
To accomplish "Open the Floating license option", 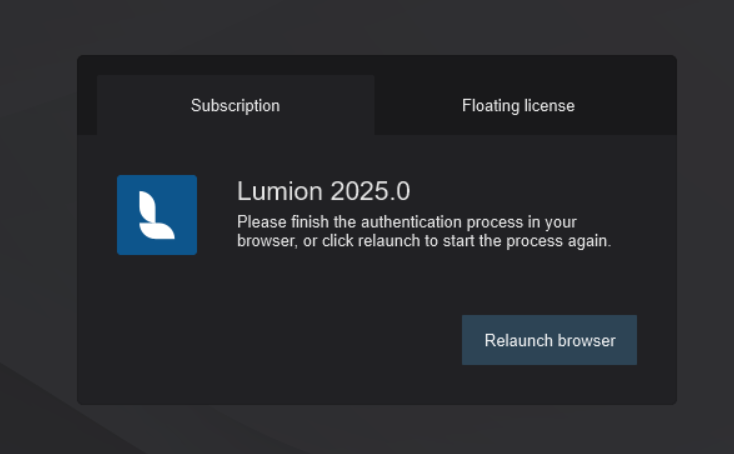I will (518, 106).
